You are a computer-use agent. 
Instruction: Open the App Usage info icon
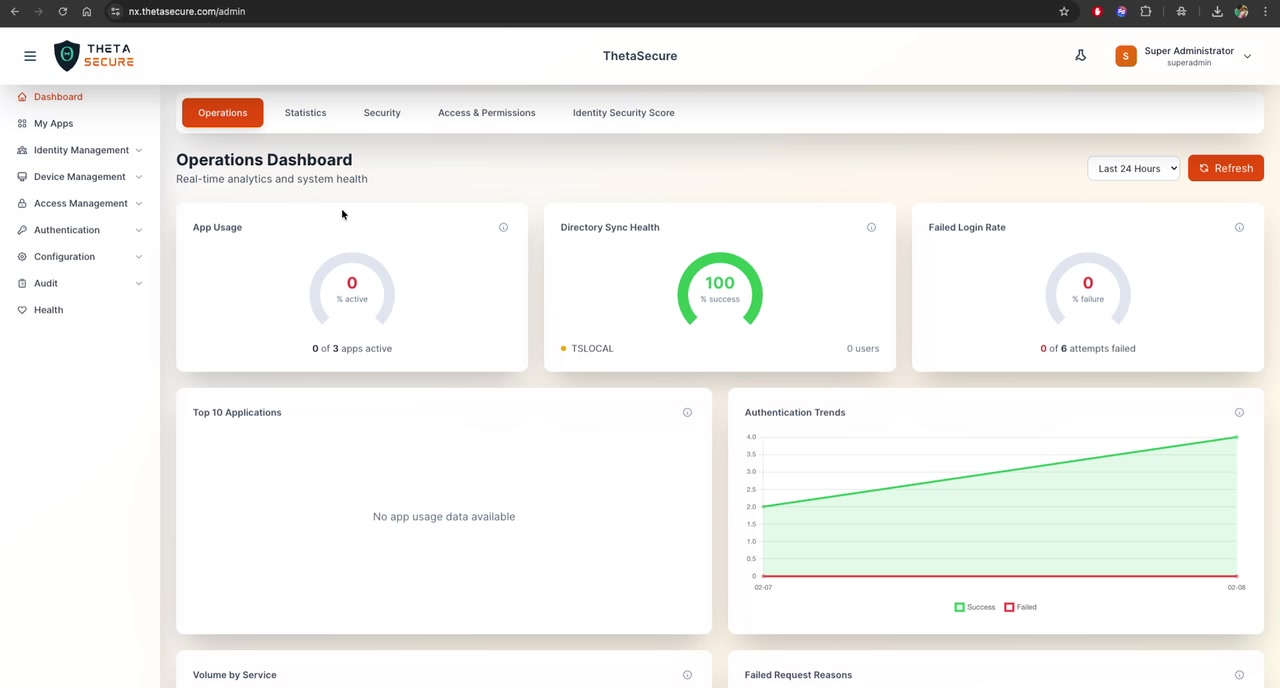(x=503, y=227)
